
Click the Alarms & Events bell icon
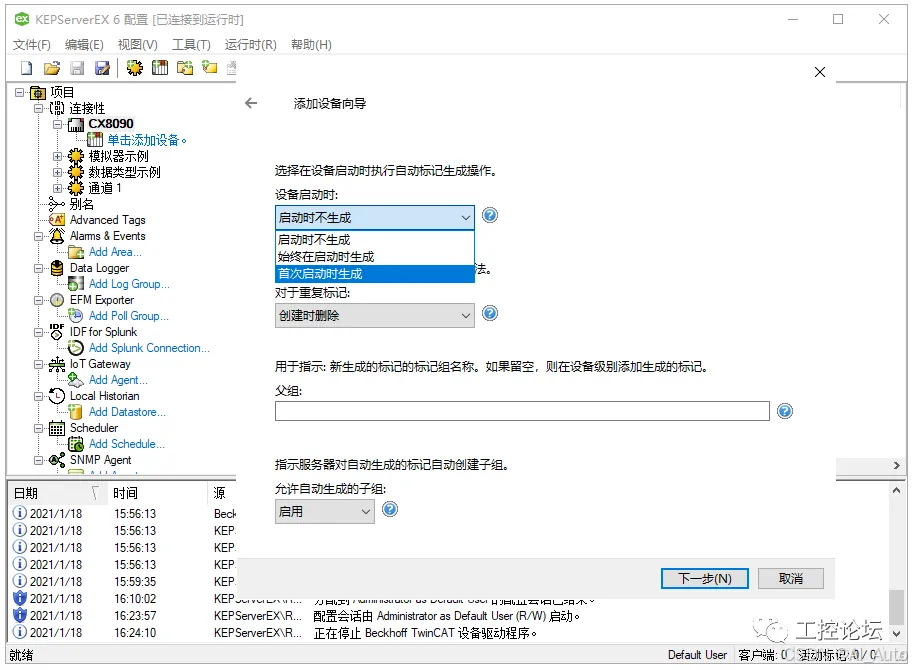point(56,236)
